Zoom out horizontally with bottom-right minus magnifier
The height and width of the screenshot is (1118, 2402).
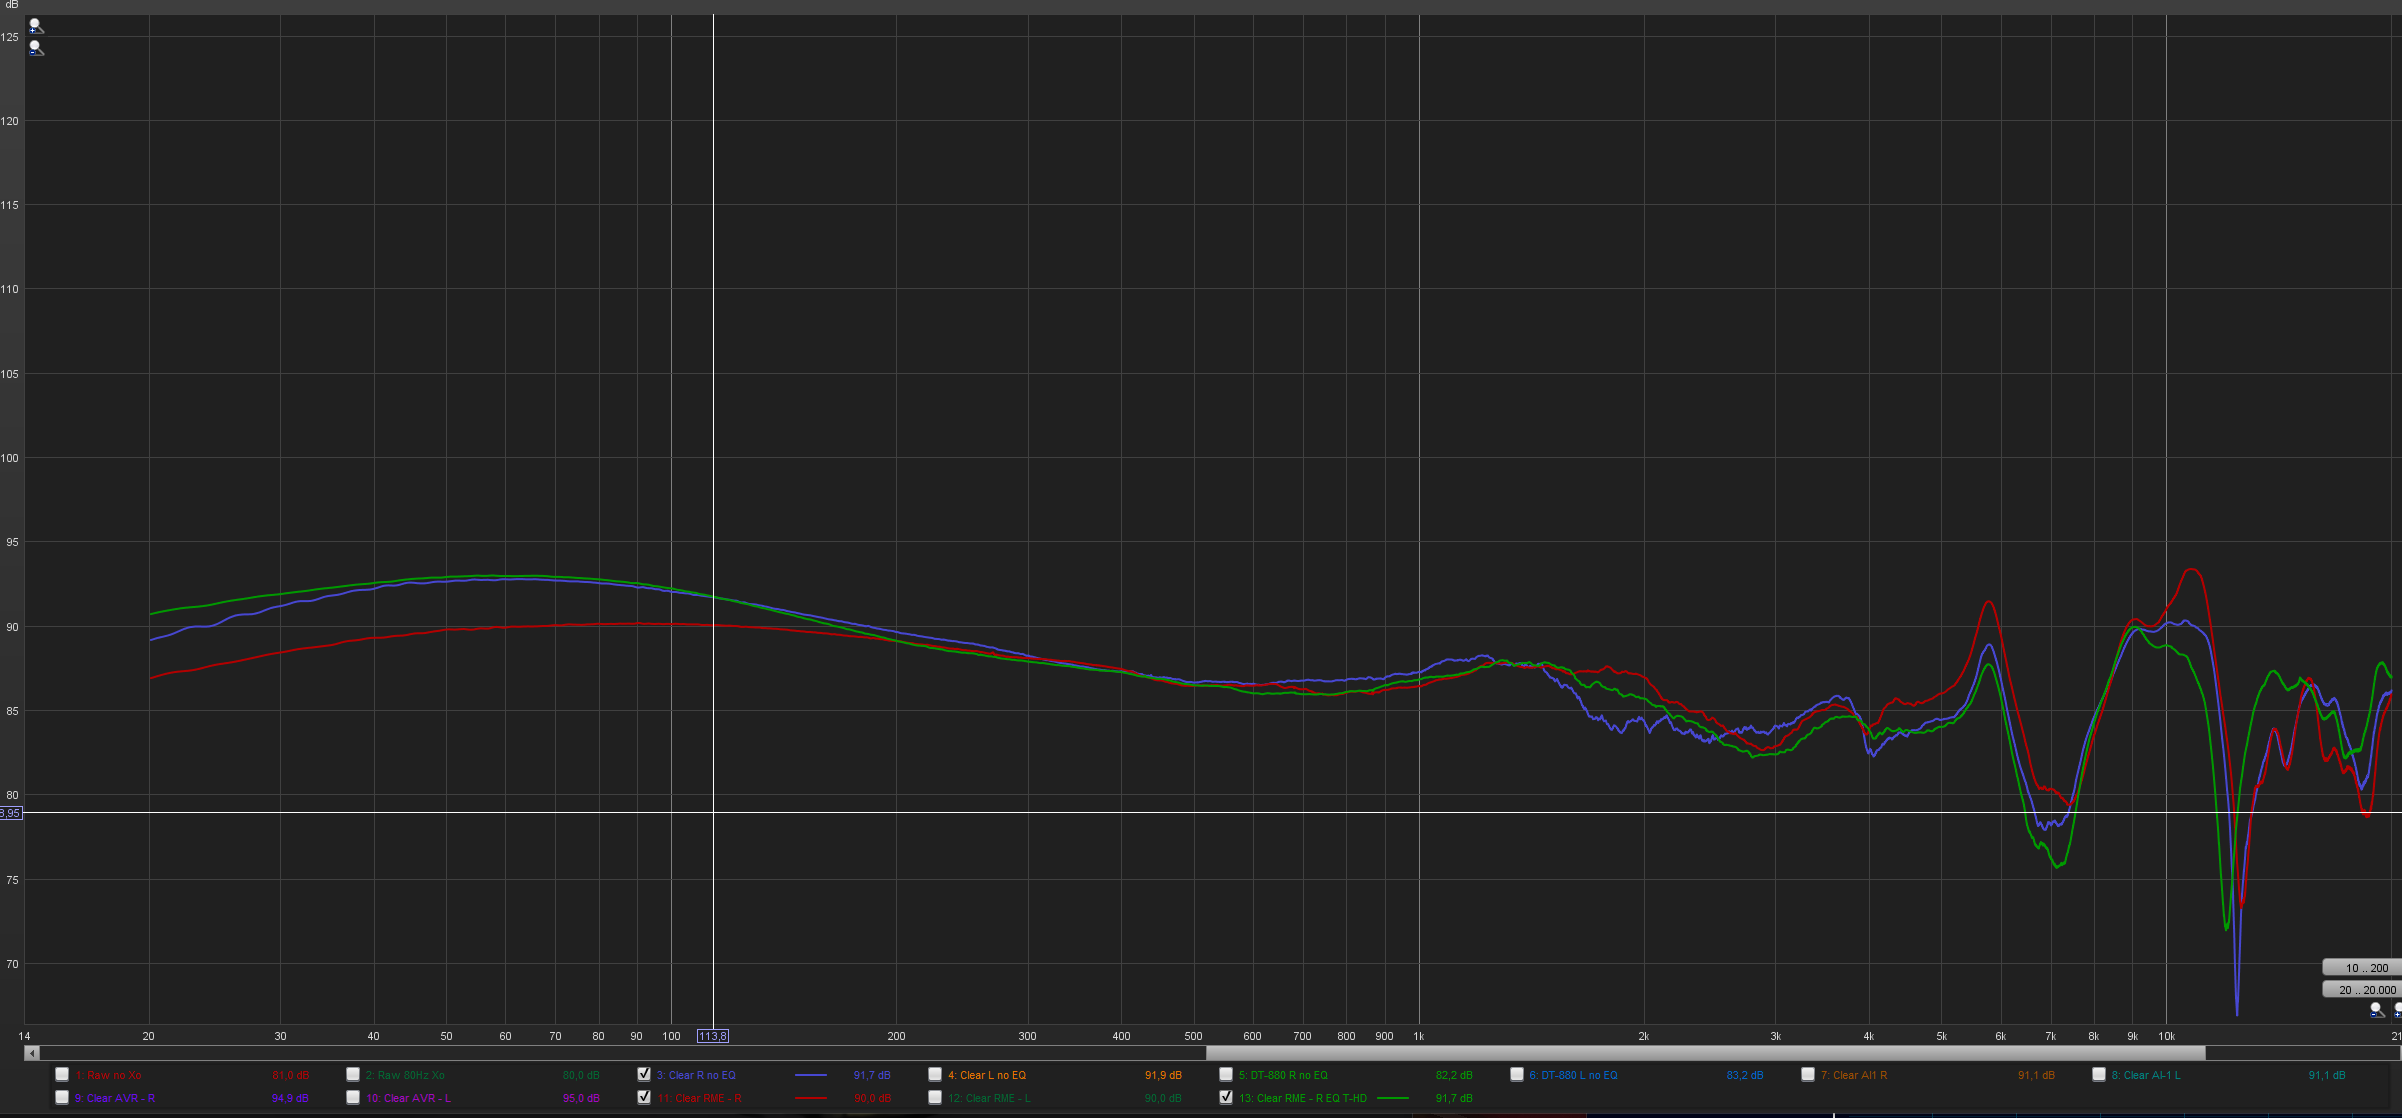2378,1010
